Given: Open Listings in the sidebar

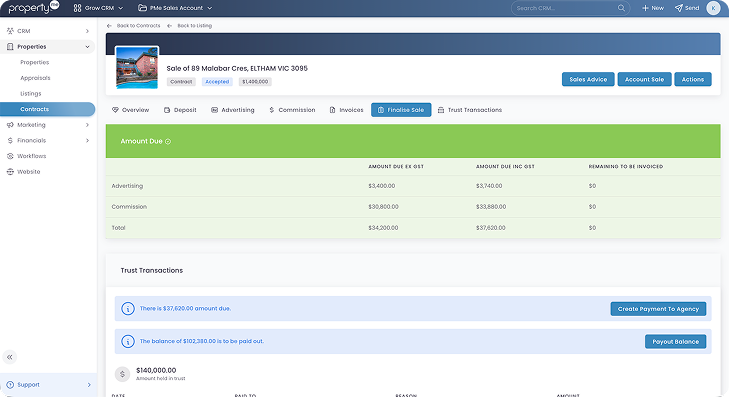Looking at the screenshot, I should (x=31, y=93).
